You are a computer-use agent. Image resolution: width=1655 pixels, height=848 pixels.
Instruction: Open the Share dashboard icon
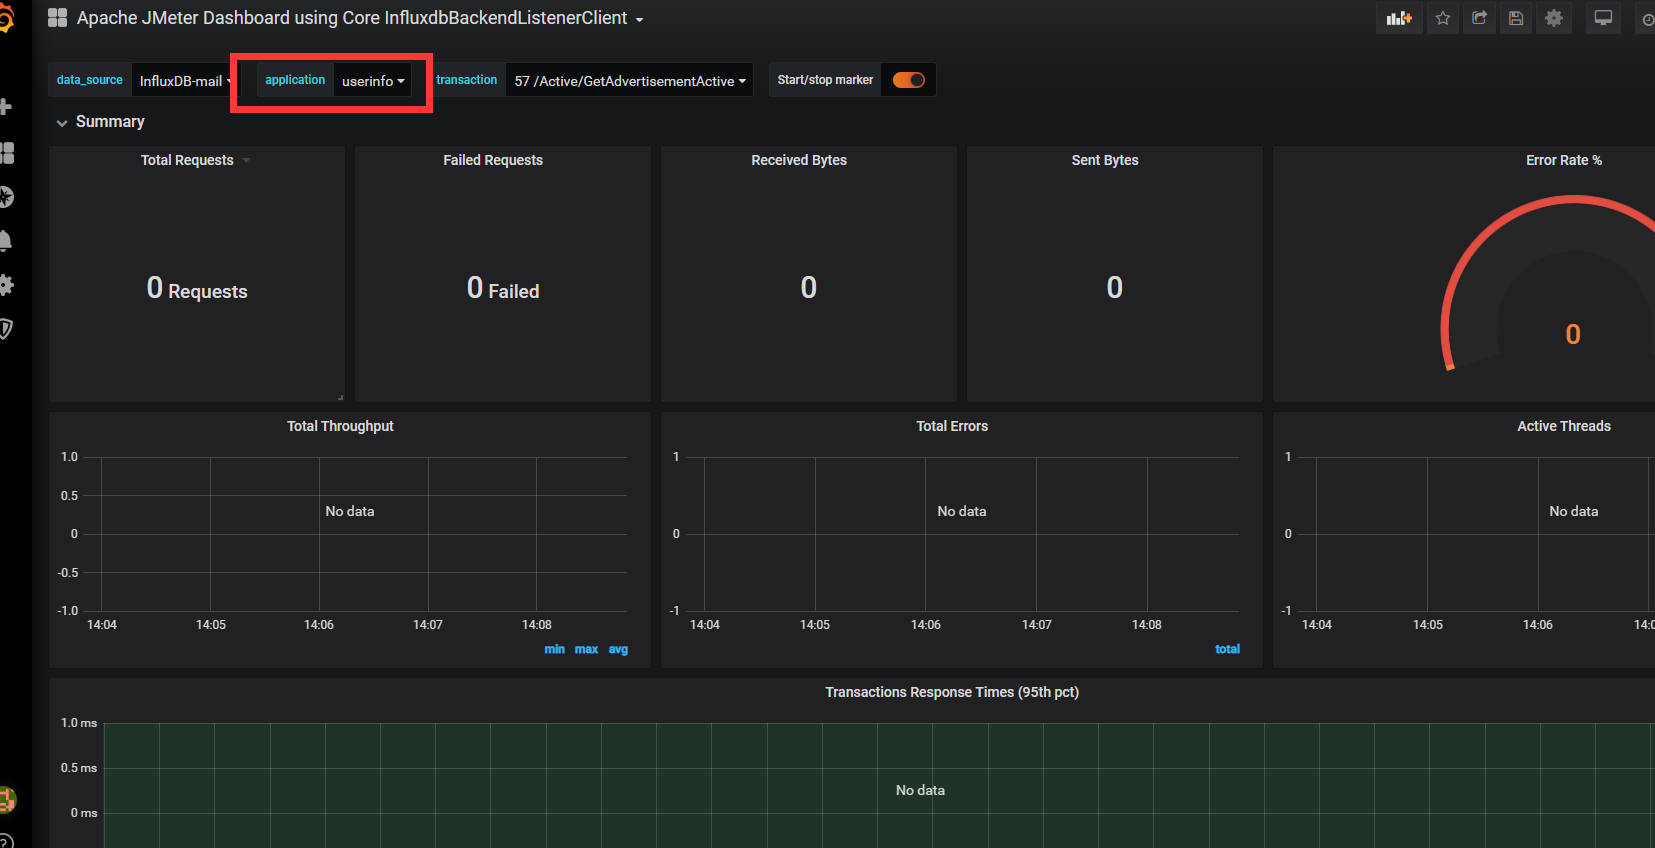tap(1480, 18)
